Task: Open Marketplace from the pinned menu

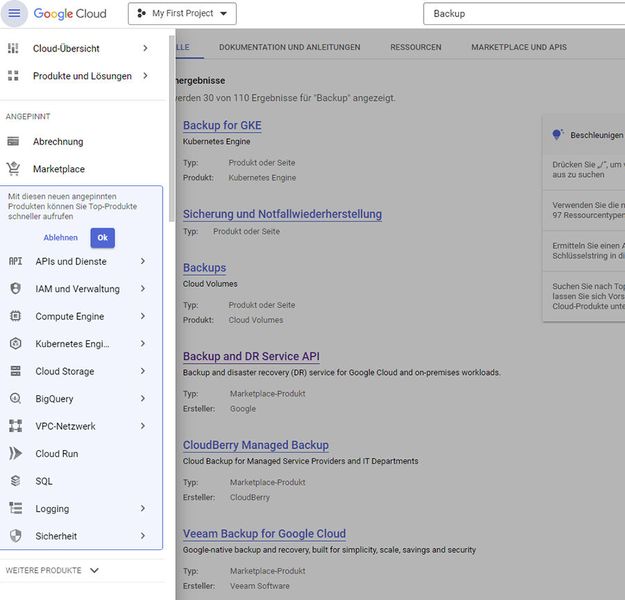Action: 59,169
